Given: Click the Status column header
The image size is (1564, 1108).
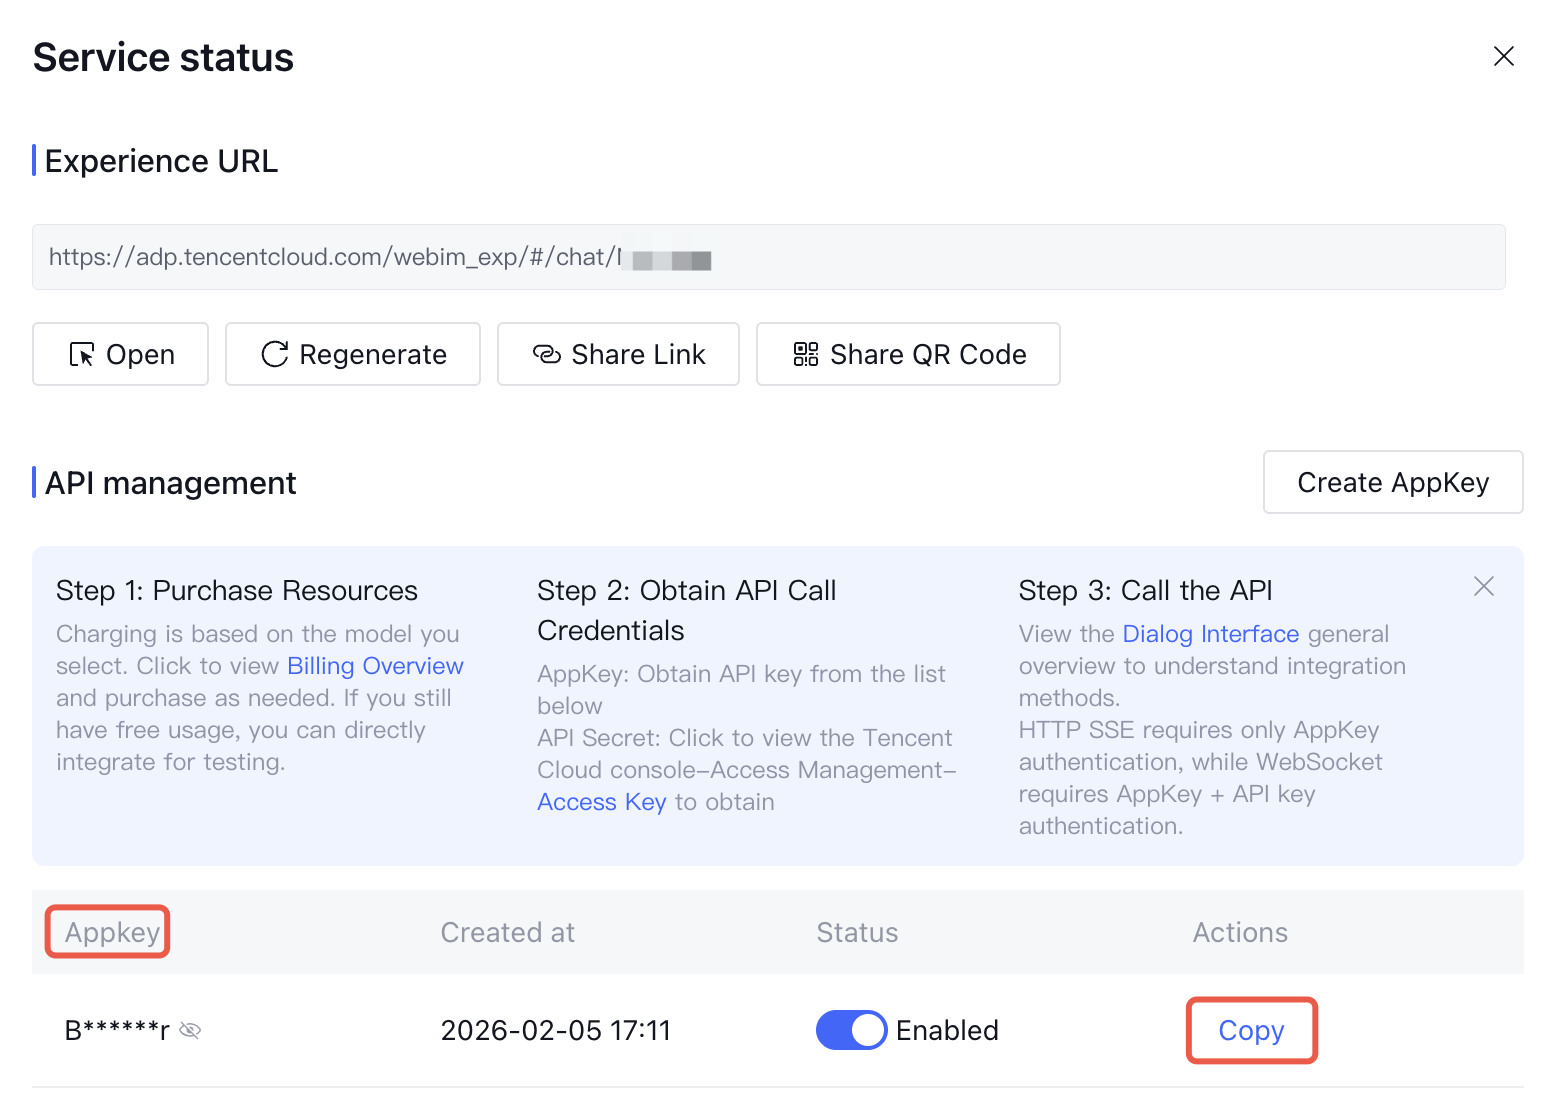Looking at the screenshot, I should point(857,932).
